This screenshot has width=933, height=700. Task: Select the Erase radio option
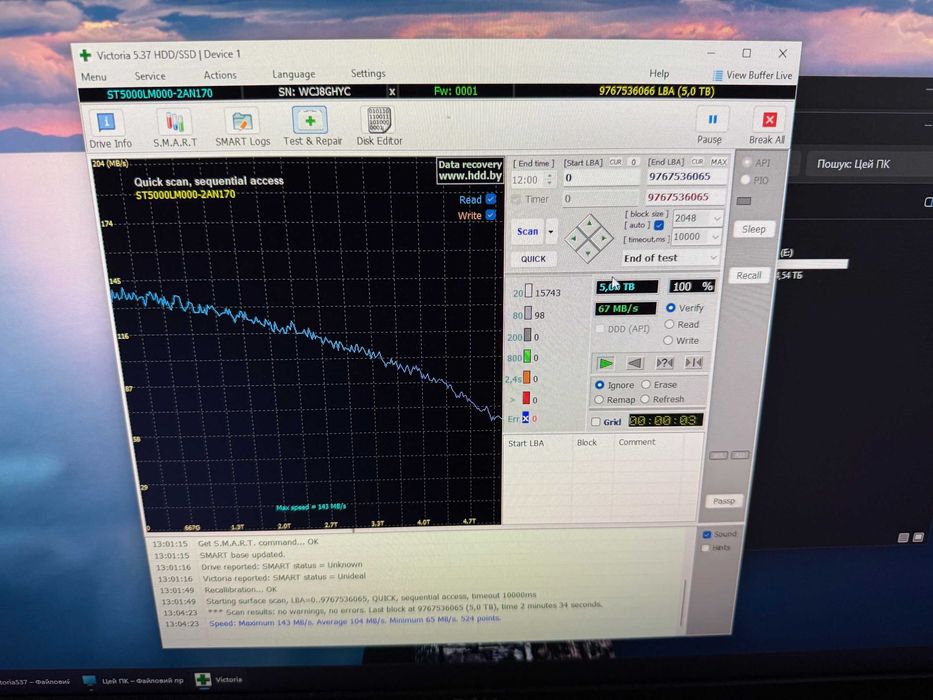[x=646, y=385]
